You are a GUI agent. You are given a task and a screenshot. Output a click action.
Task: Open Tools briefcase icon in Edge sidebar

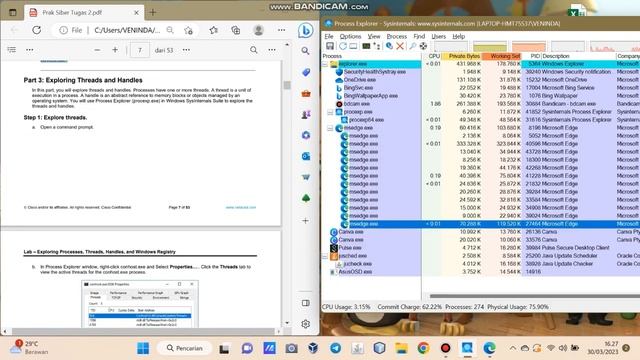coord(306,93)
